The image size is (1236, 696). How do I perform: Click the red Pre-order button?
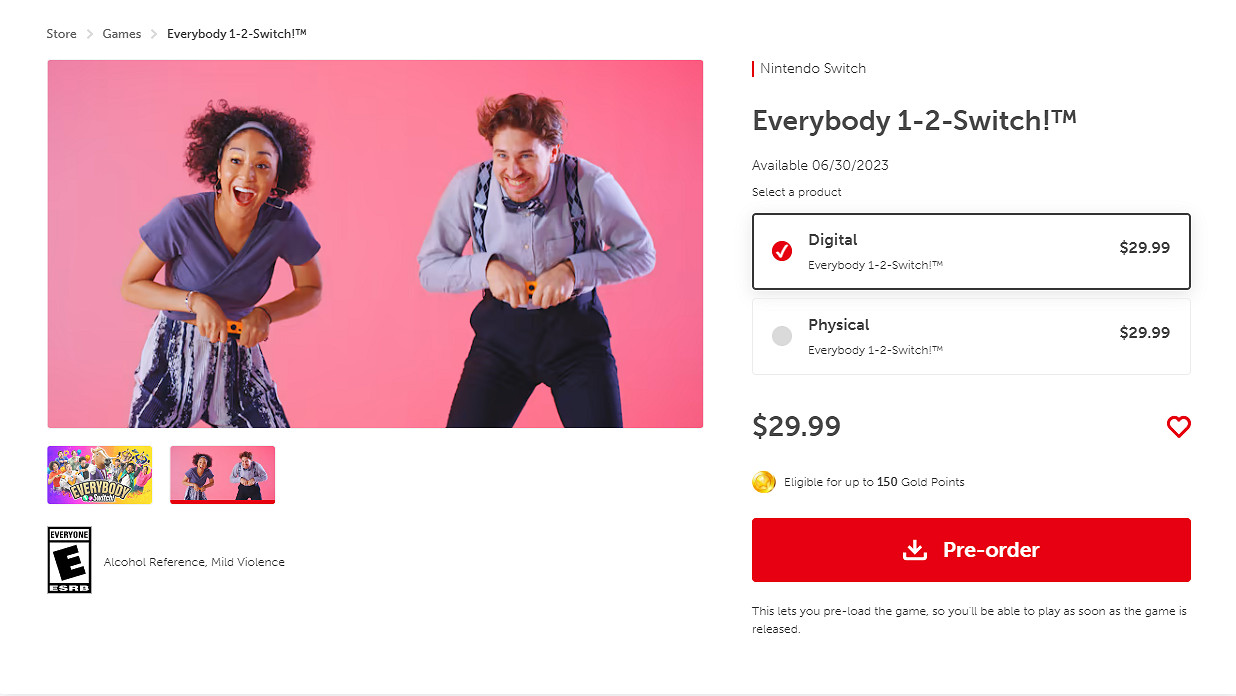(x=971, y=550)
